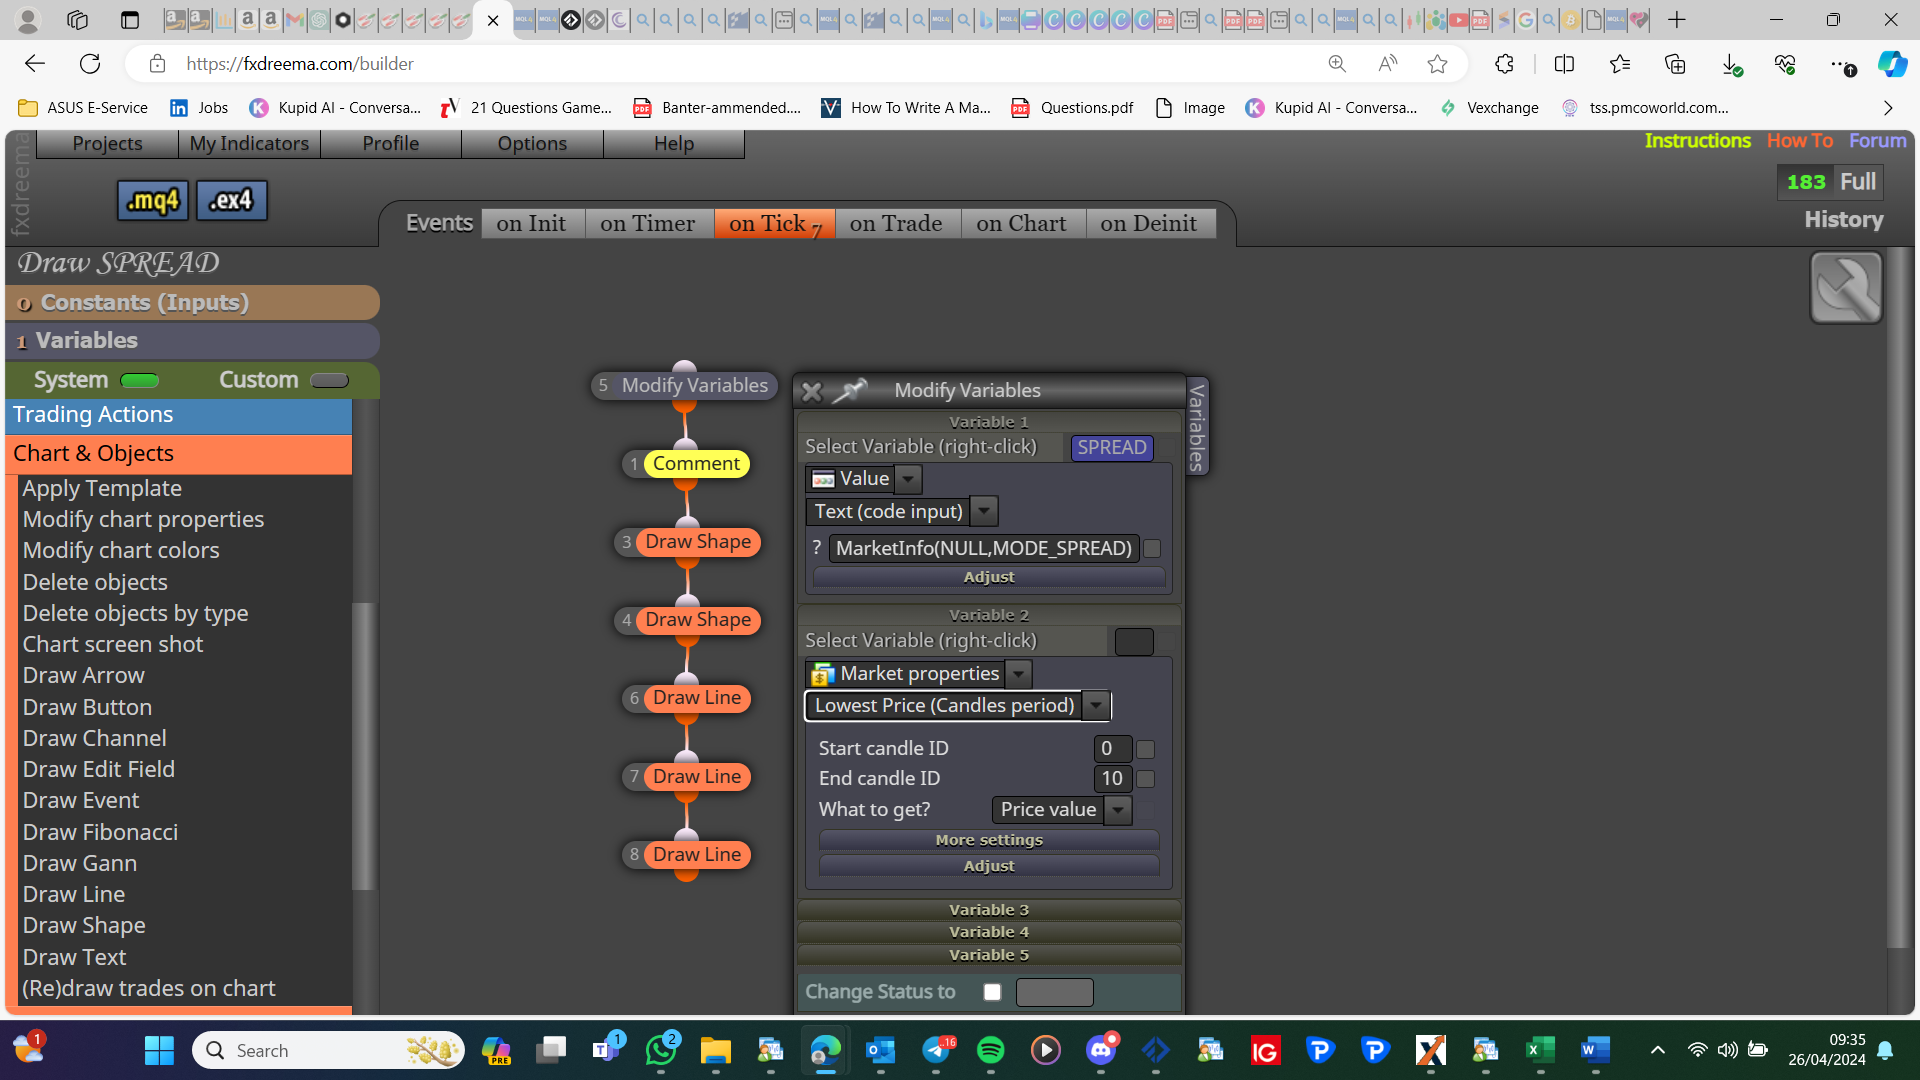Select Draw Fibonacci in block list
Screen dimensions: 1920x1080
[100, 832]
